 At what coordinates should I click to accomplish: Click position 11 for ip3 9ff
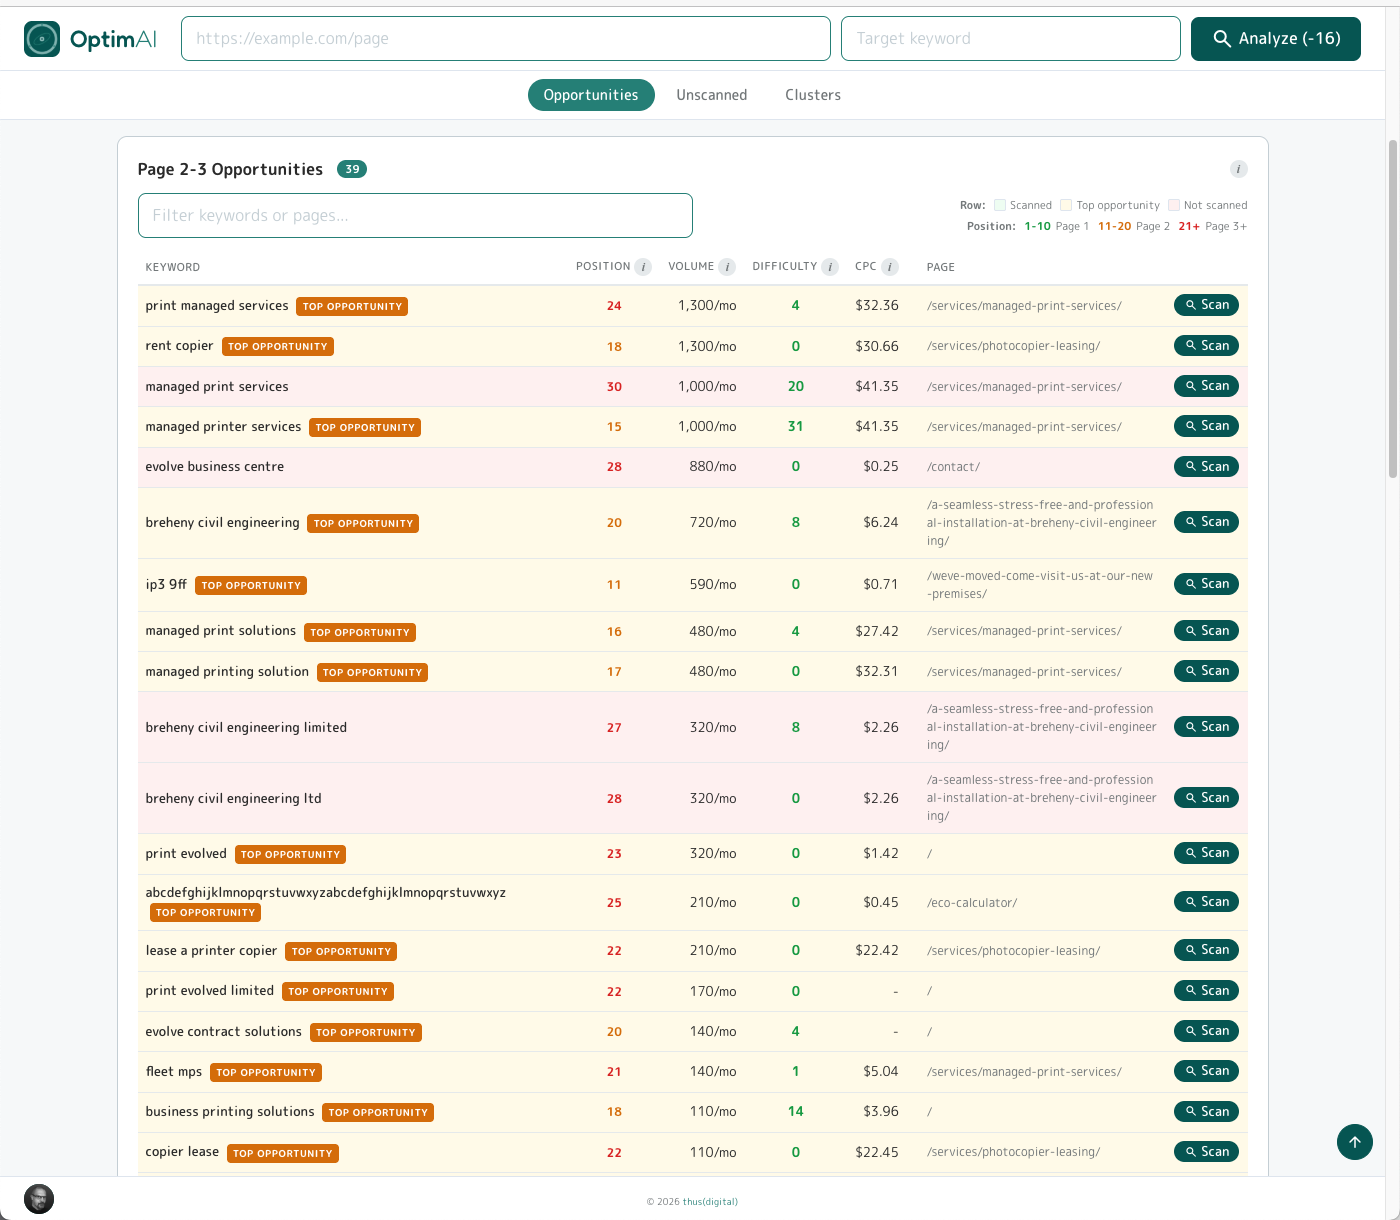pos(614,585)
